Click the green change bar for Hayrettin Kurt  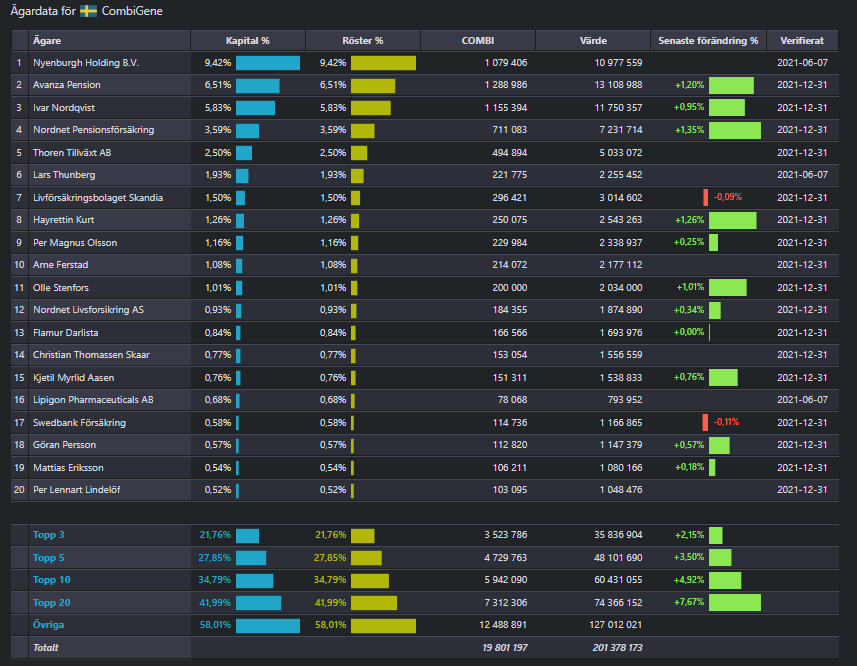(x=732, y=220)
